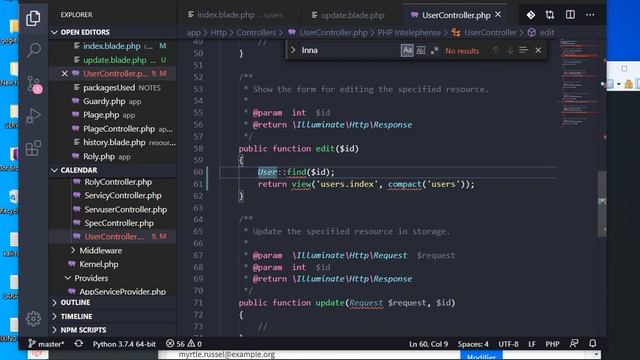Change language mode PHP in status bar

click(552, 344)
